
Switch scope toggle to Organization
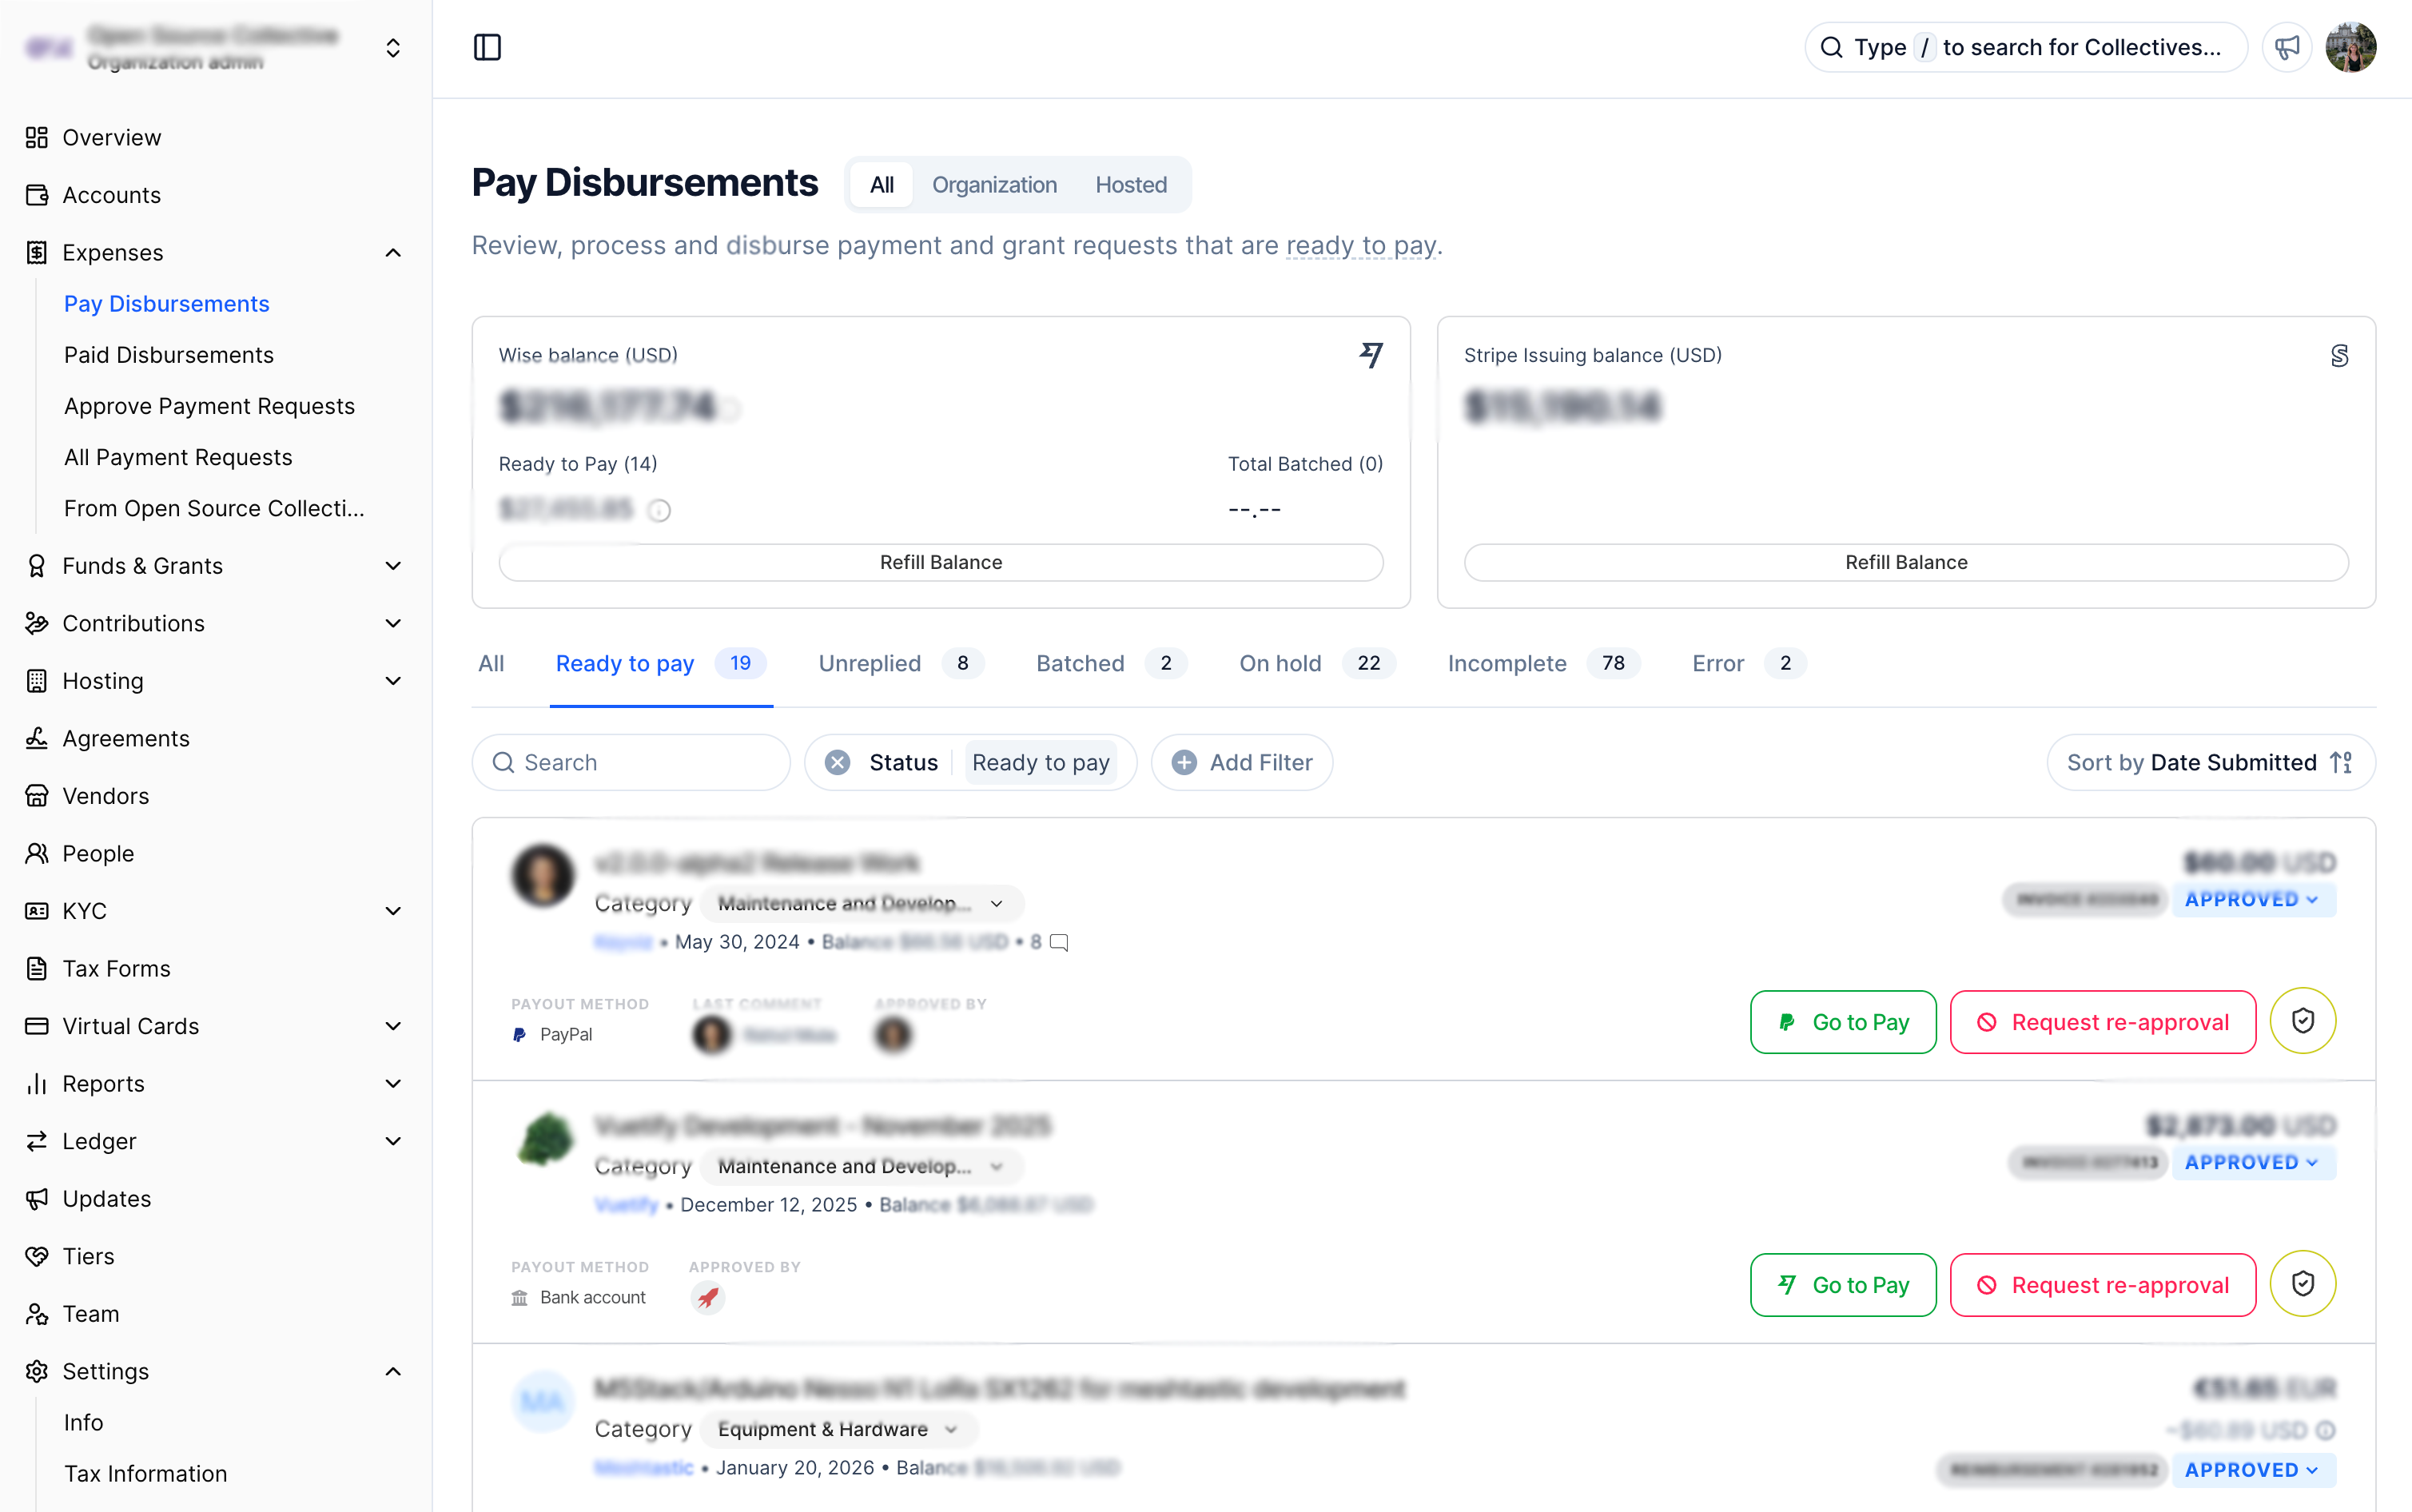tap(994, 185)
